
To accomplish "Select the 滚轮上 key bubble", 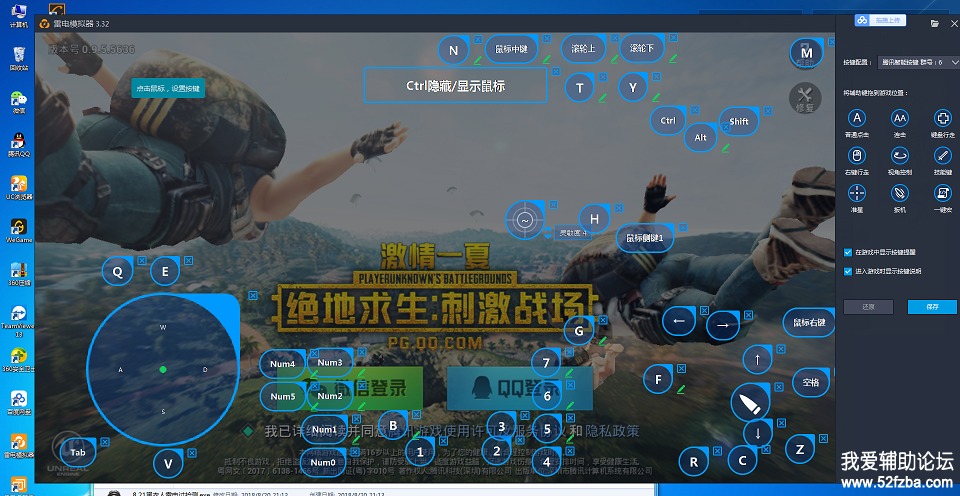I will tap(583, 49).
